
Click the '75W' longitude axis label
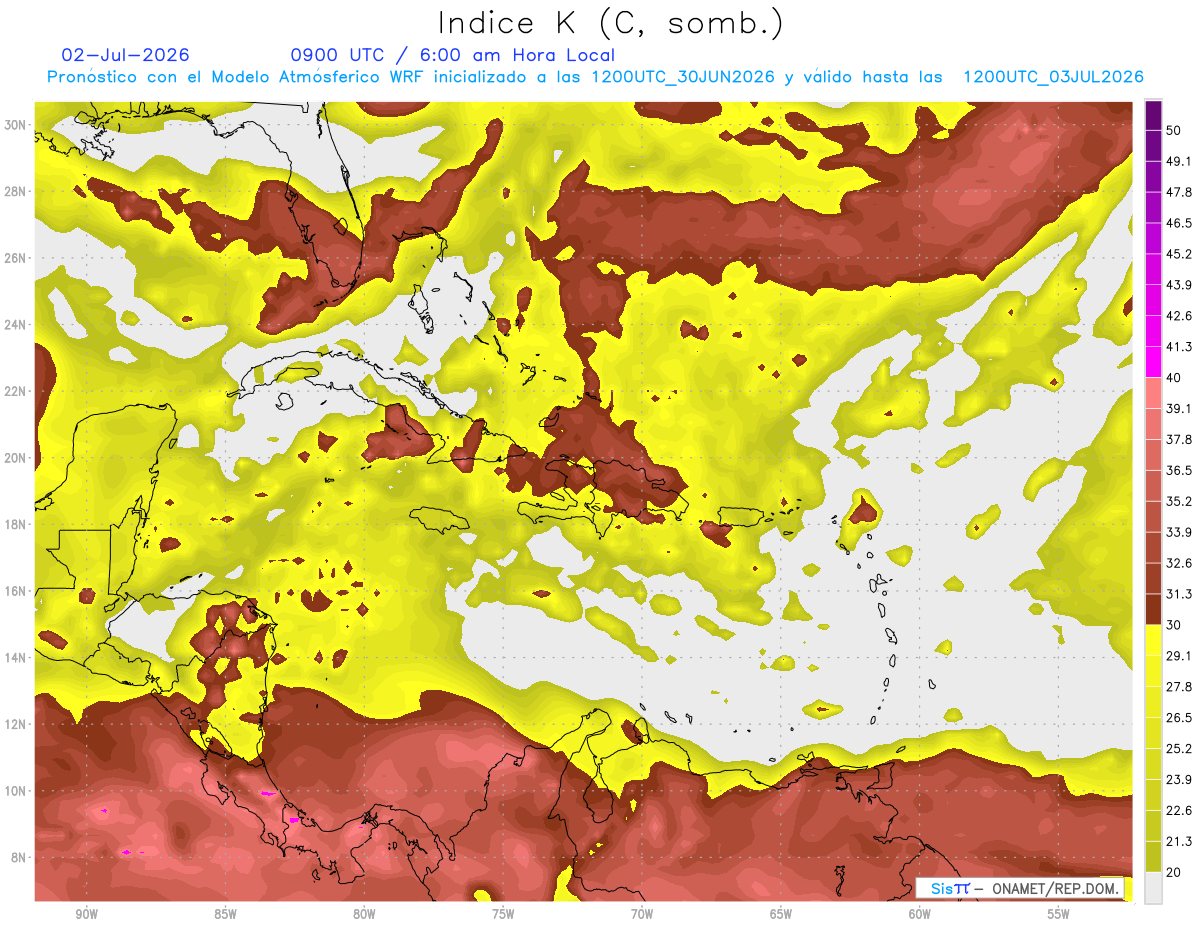tap(503, 915)
